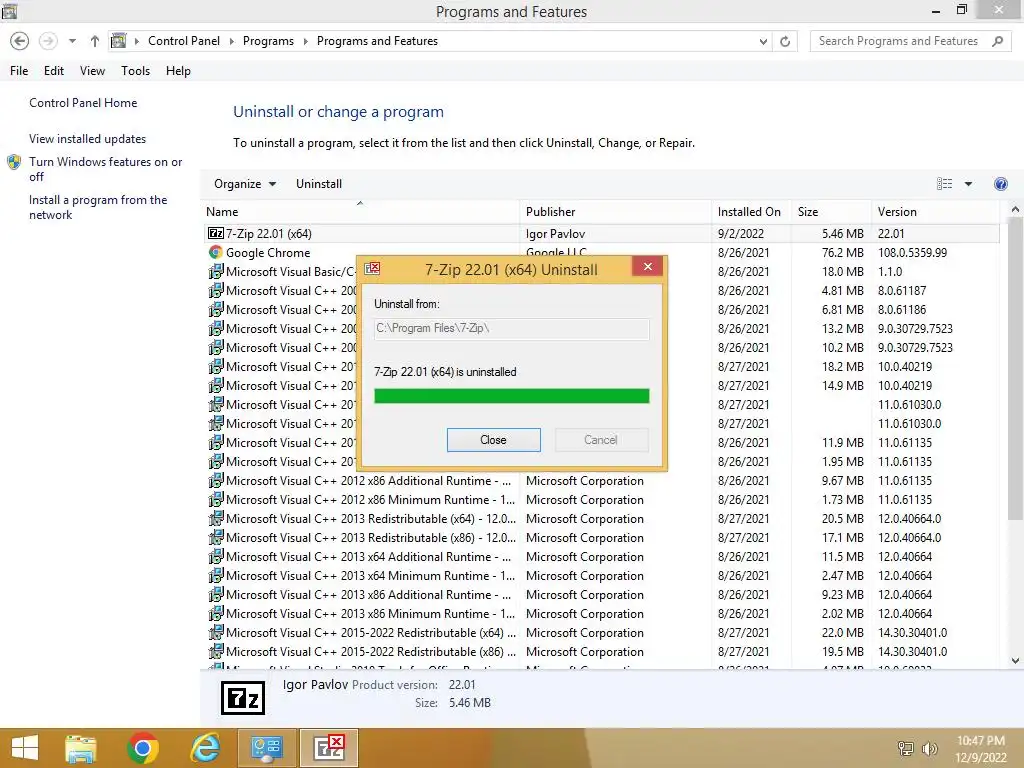The width and height of the screenshot is (1024, 768).
Task: Open the View menu
Action: coord(92,71)
